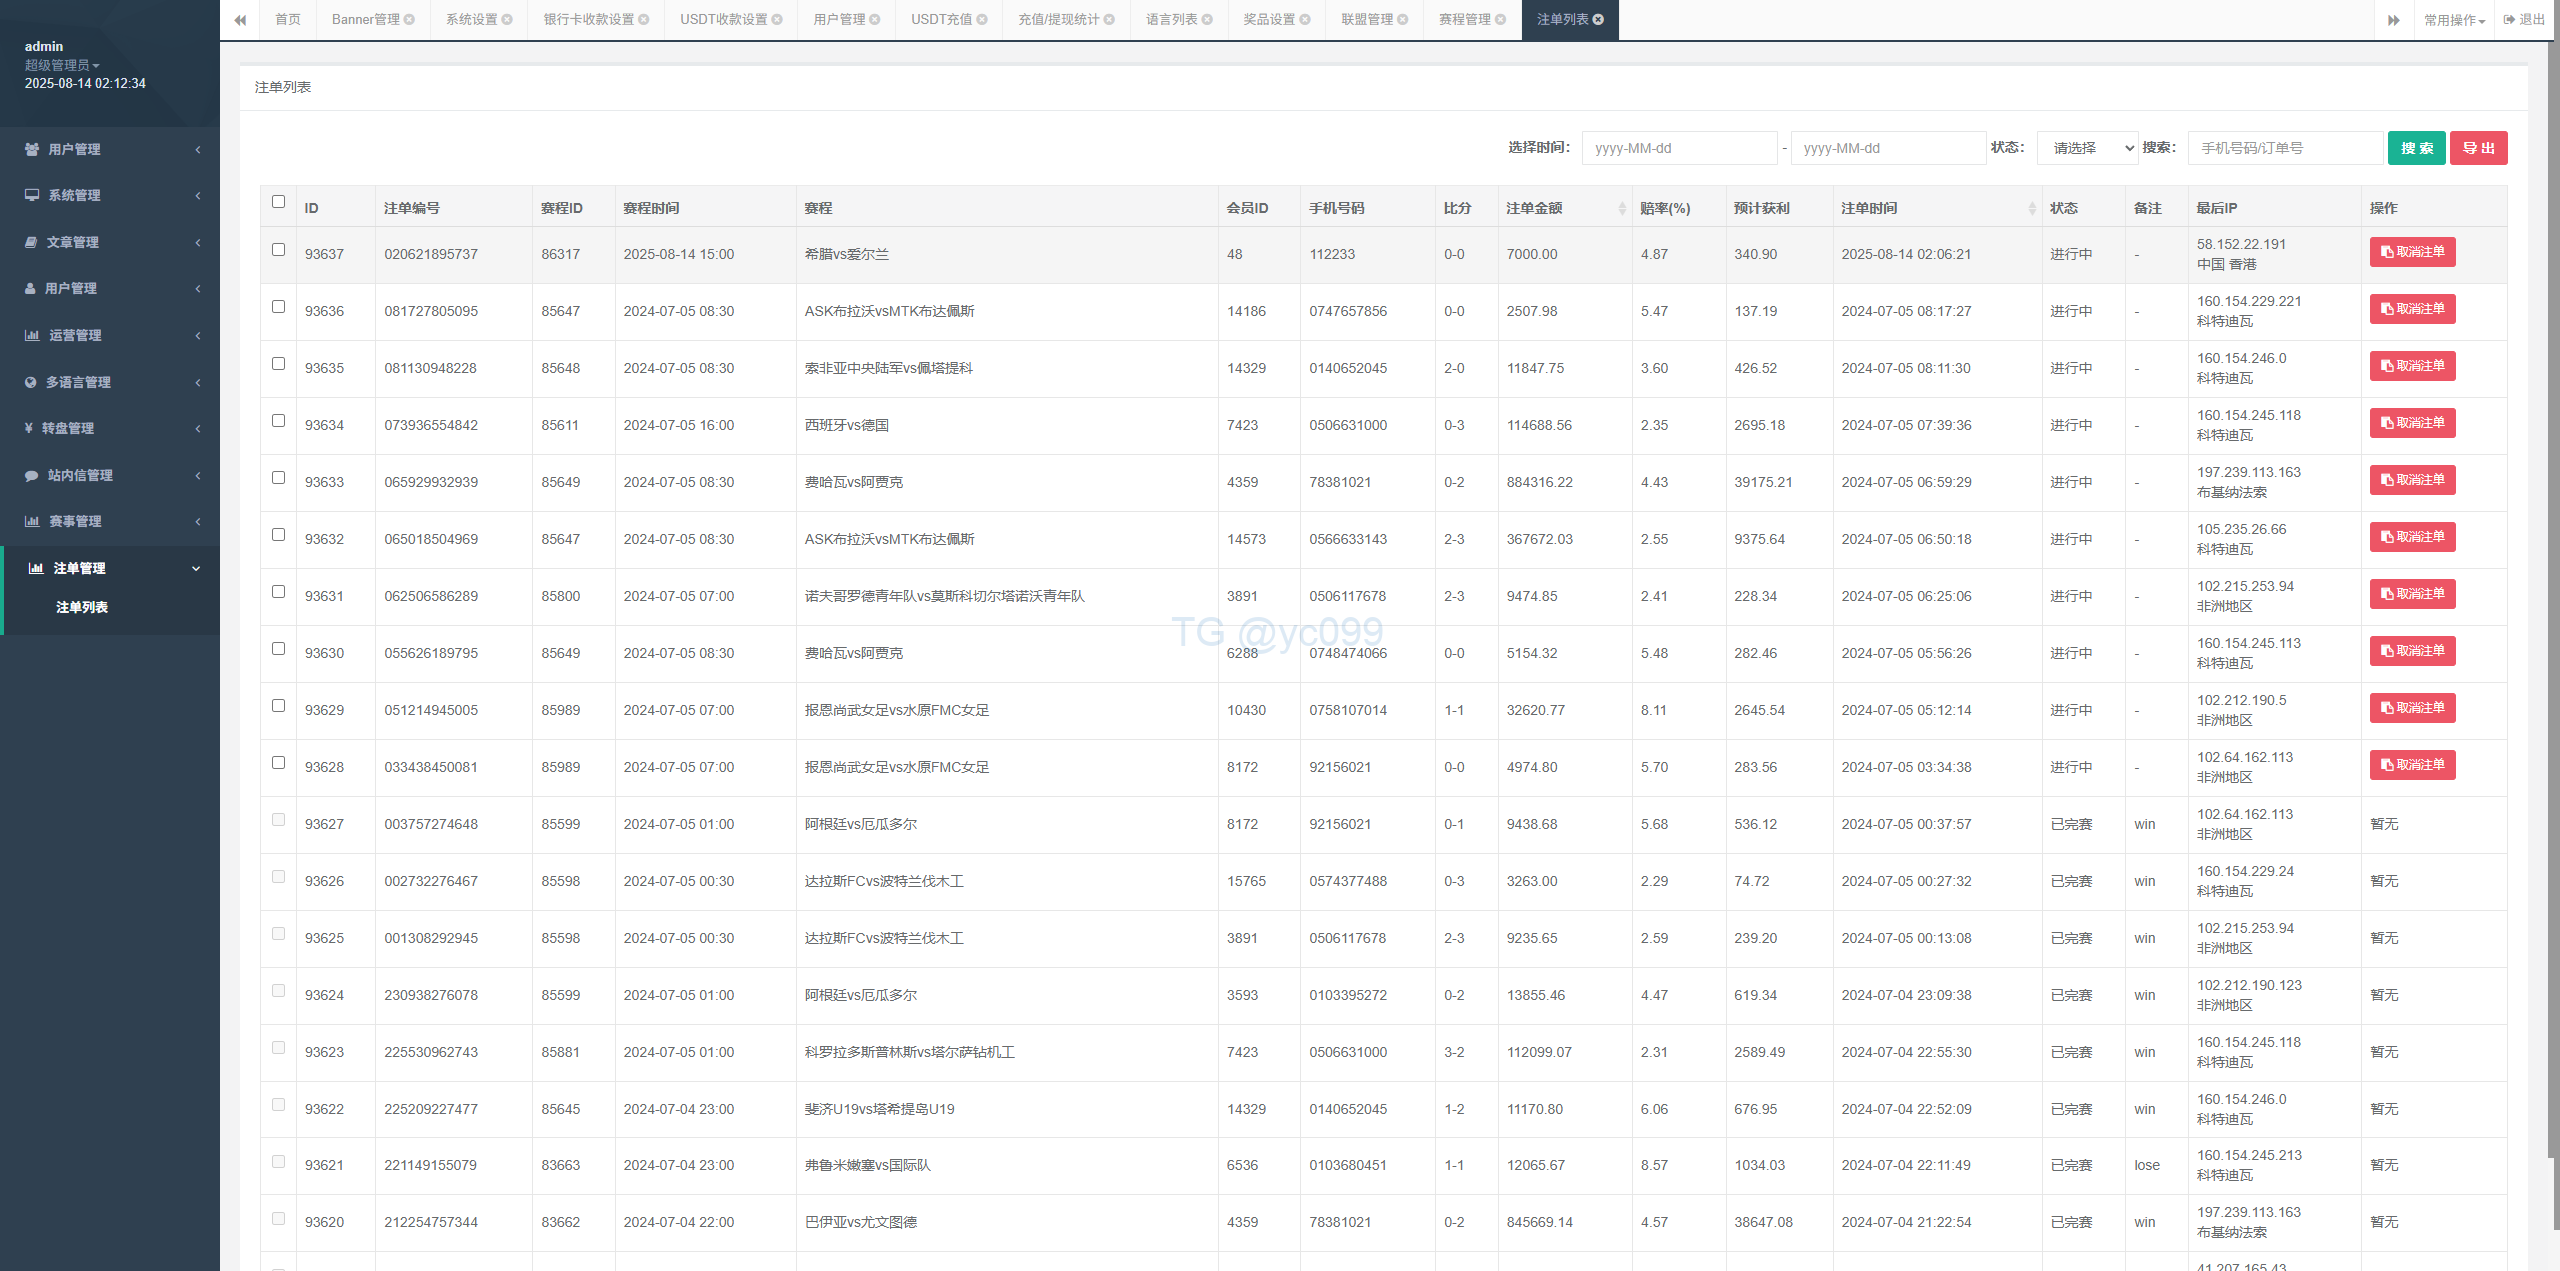2560x1271 pixels.
Task: Toggle the select-all checkbox in the table header
Action: click(x=278, y=201)
